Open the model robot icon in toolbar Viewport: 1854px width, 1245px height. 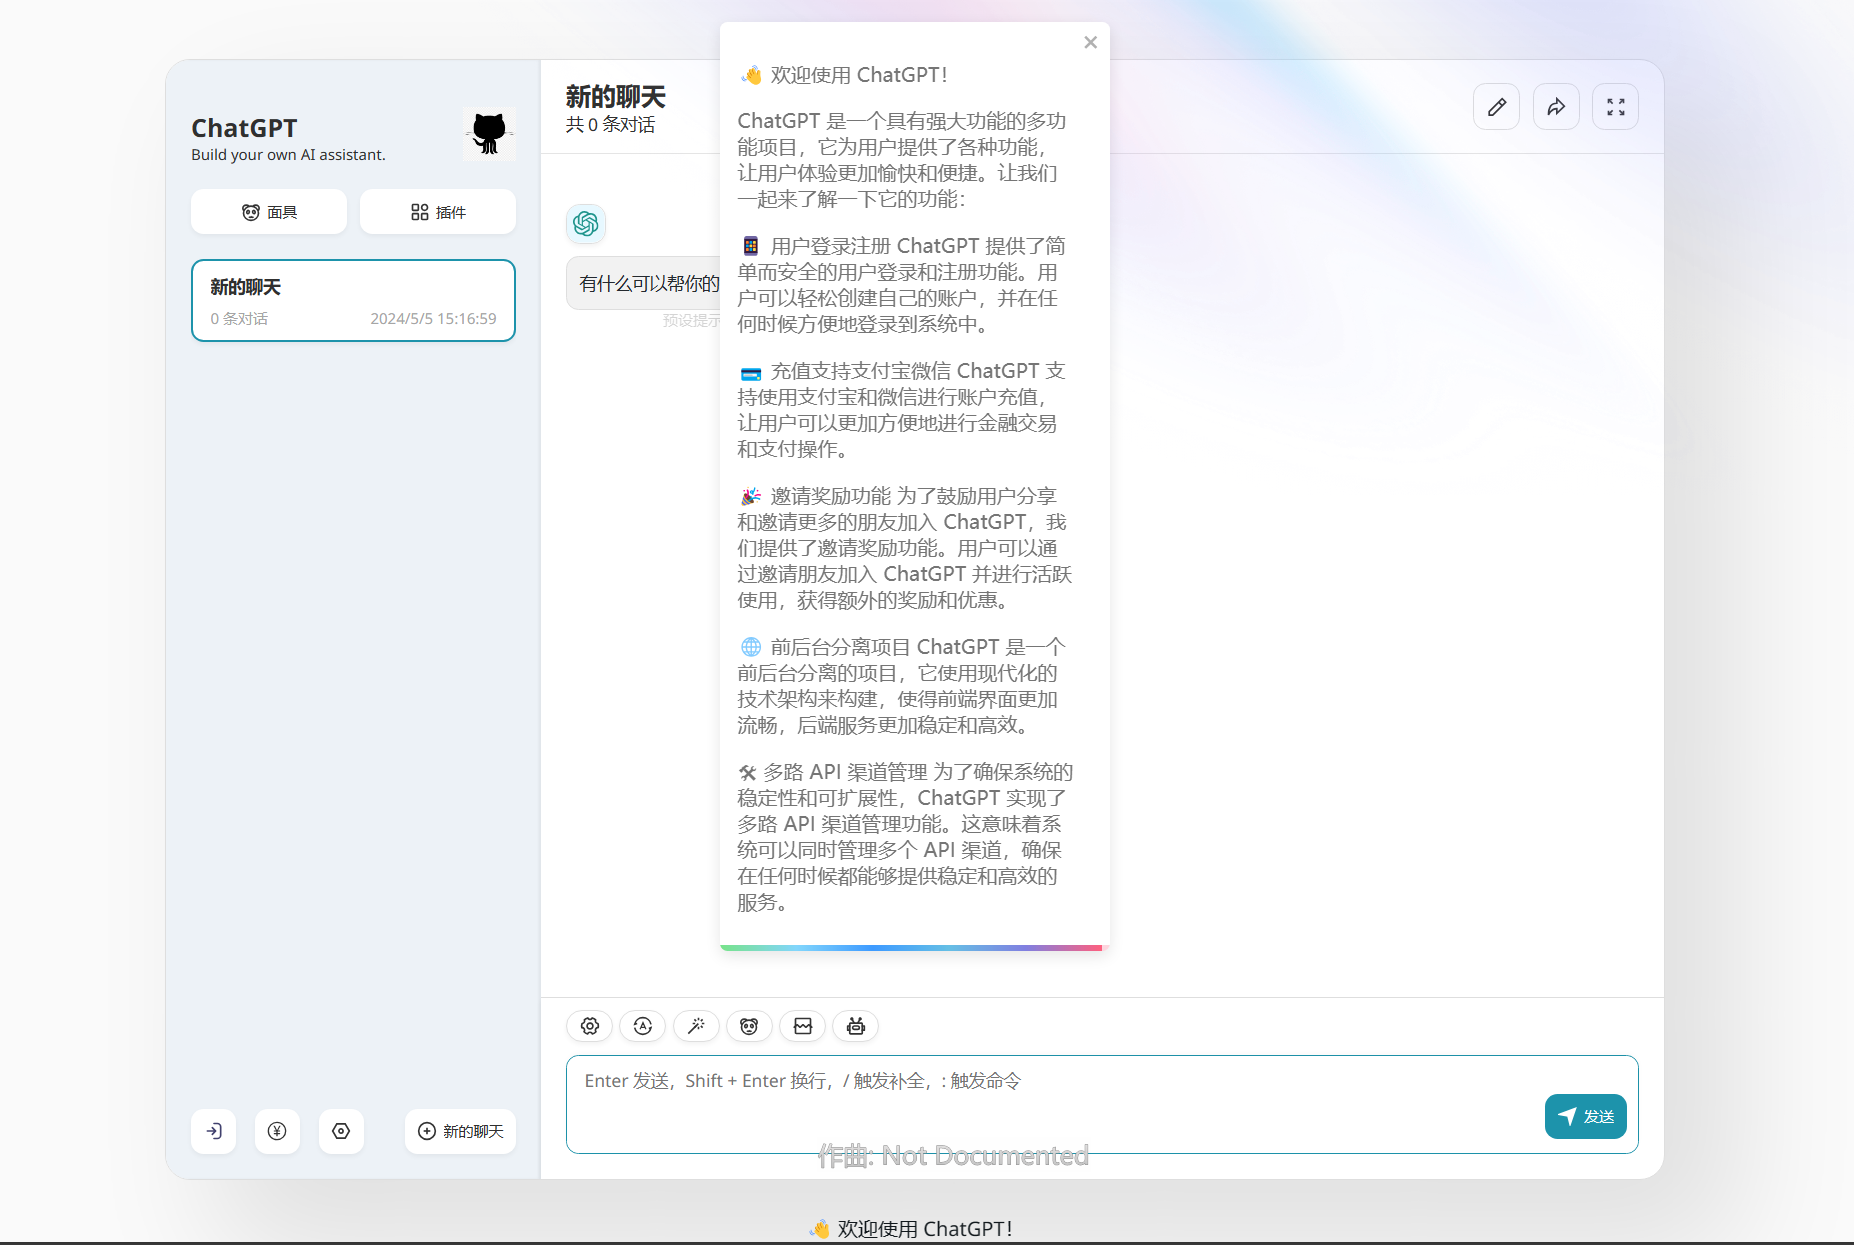(856, 1026)
